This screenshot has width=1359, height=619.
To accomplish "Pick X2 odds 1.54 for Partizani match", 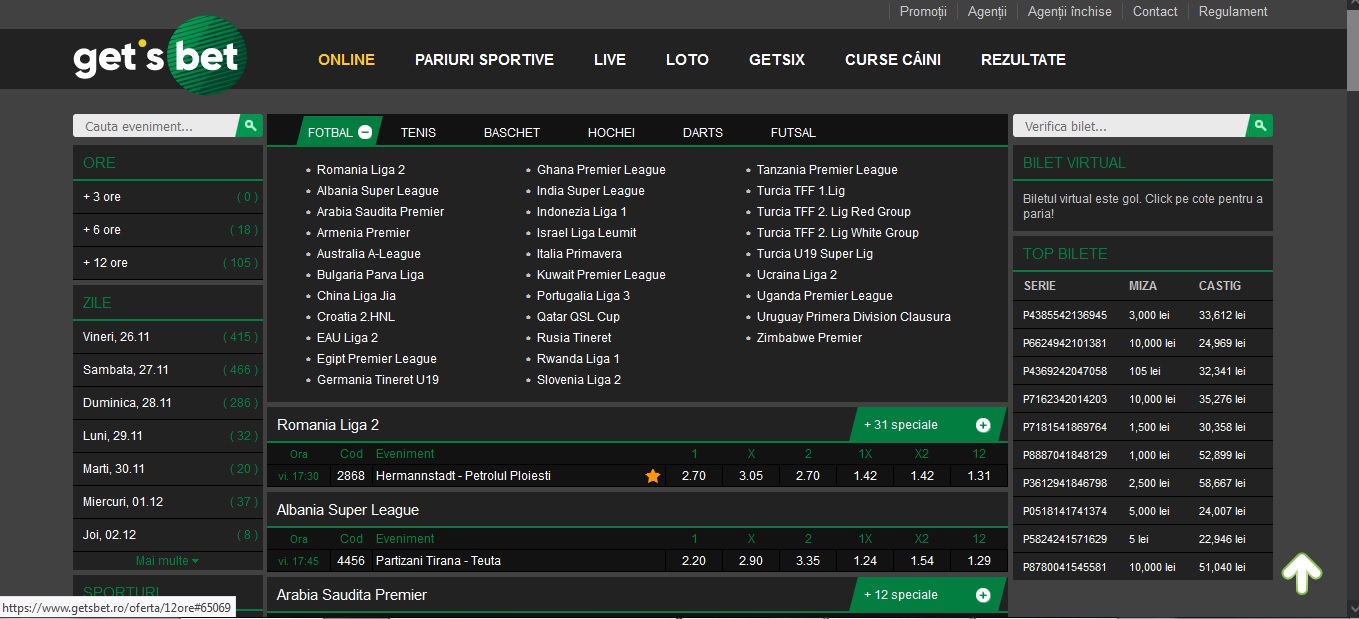I will 922,561.
